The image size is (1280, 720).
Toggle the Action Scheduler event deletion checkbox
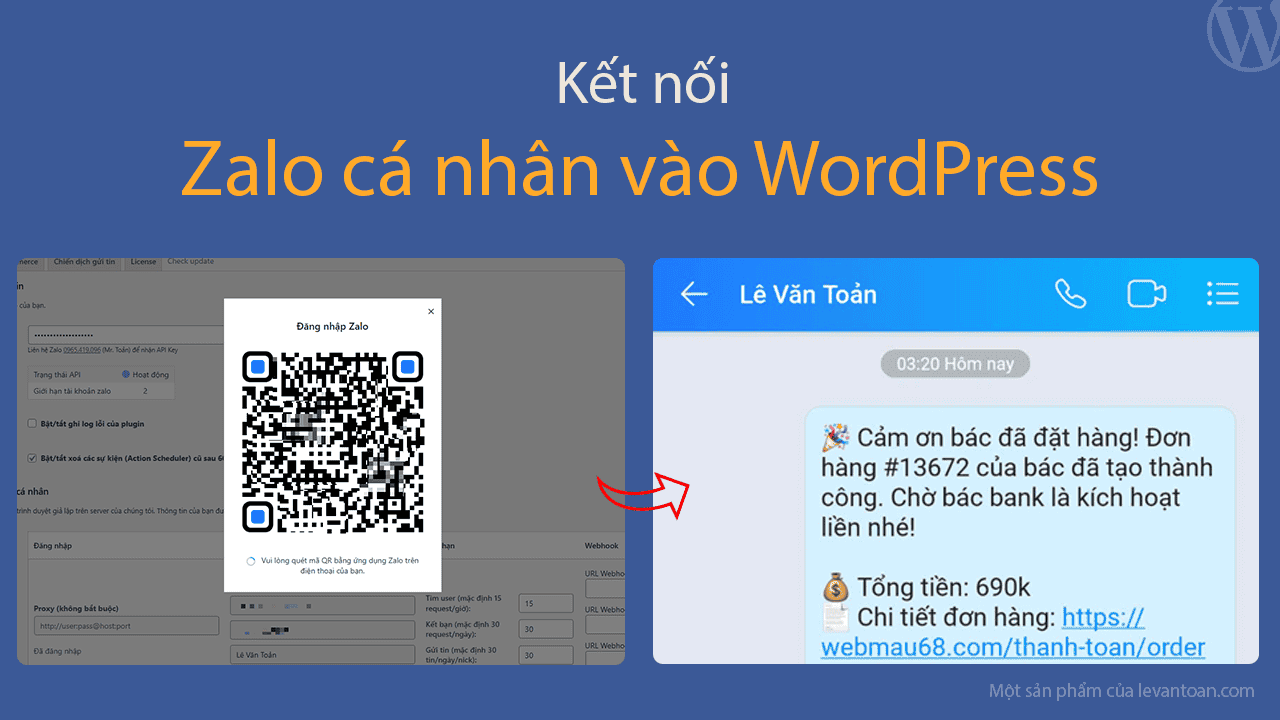pyautogui.click(x=33, y=458)
